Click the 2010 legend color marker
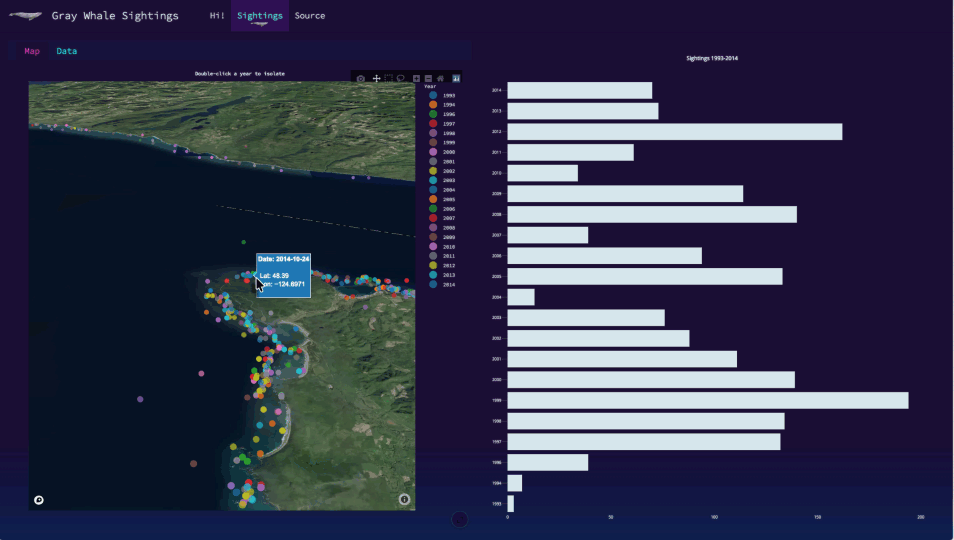The image size is (954, 540). pos(433,246)
